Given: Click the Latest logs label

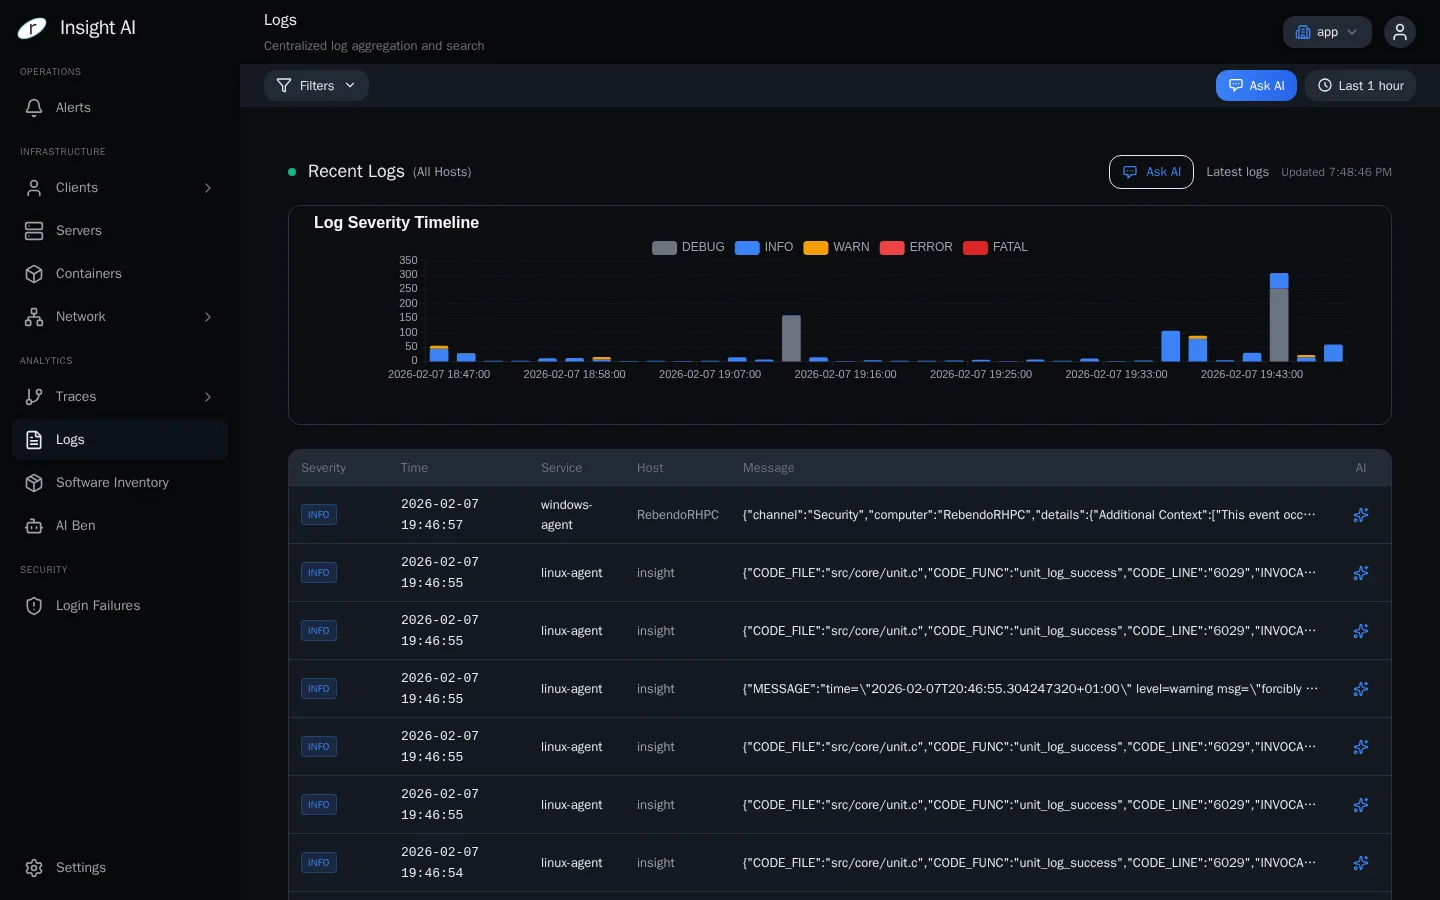Looking at the screenshot, I should [1237, 172].
